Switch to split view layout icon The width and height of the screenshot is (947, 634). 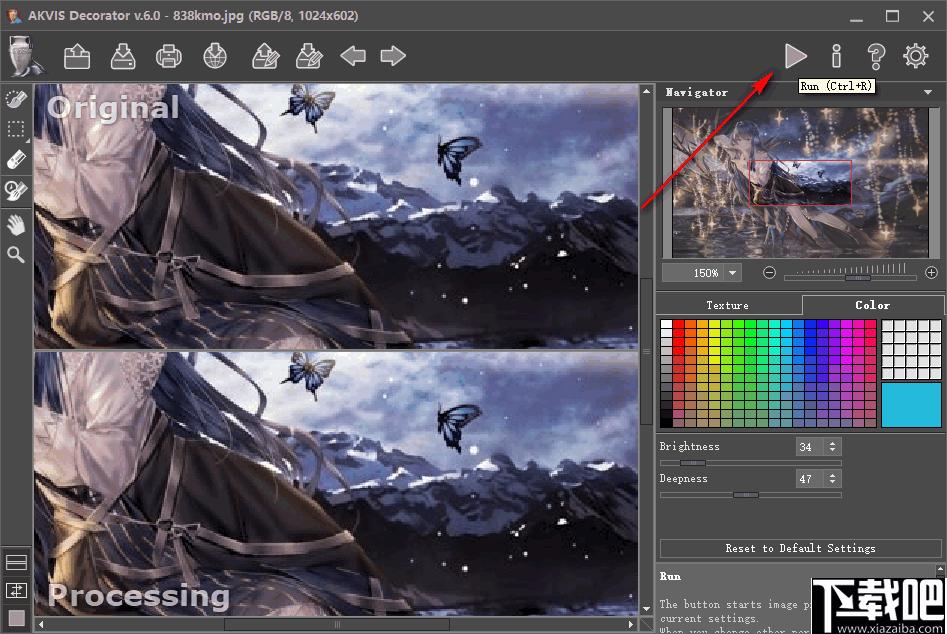(x=16, y=562)
